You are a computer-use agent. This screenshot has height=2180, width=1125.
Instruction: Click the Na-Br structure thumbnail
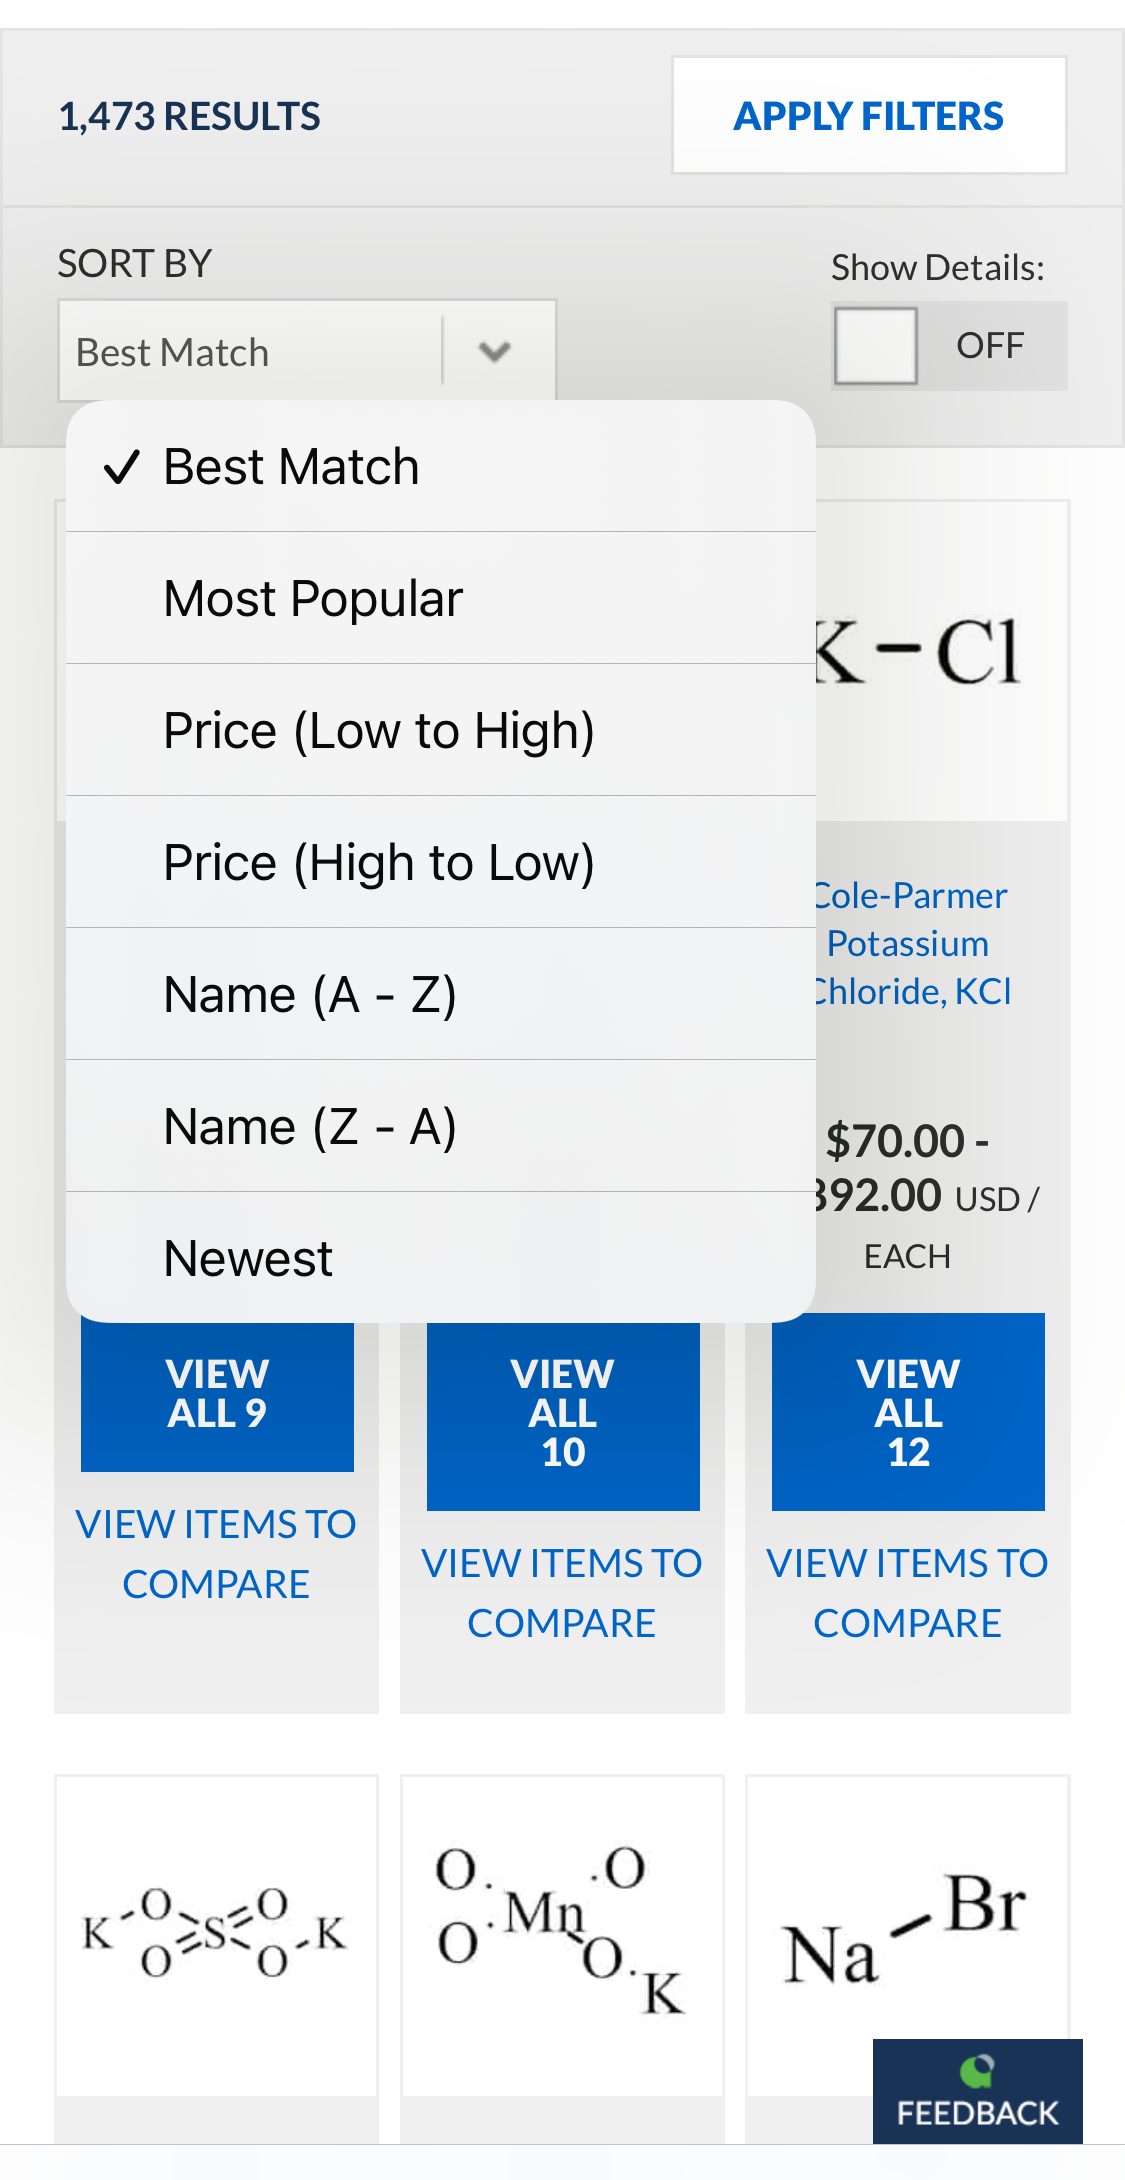[906, 1928]
